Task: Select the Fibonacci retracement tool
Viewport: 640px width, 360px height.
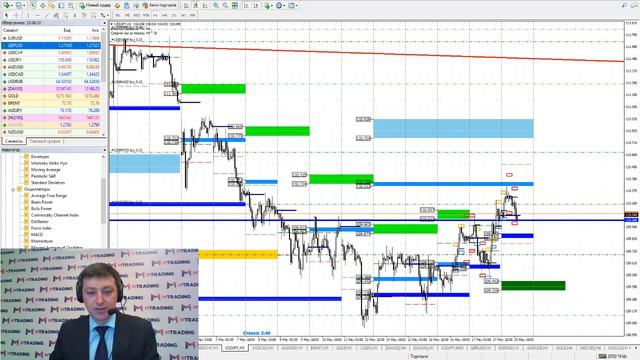Action: (66, 15)
